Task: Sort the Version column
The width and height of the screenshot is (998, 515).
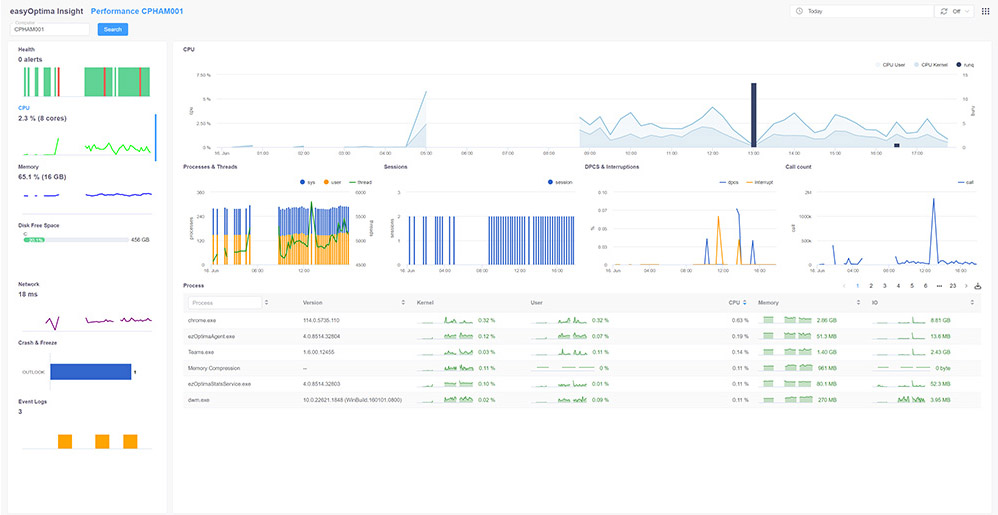Action: (403, 302)
